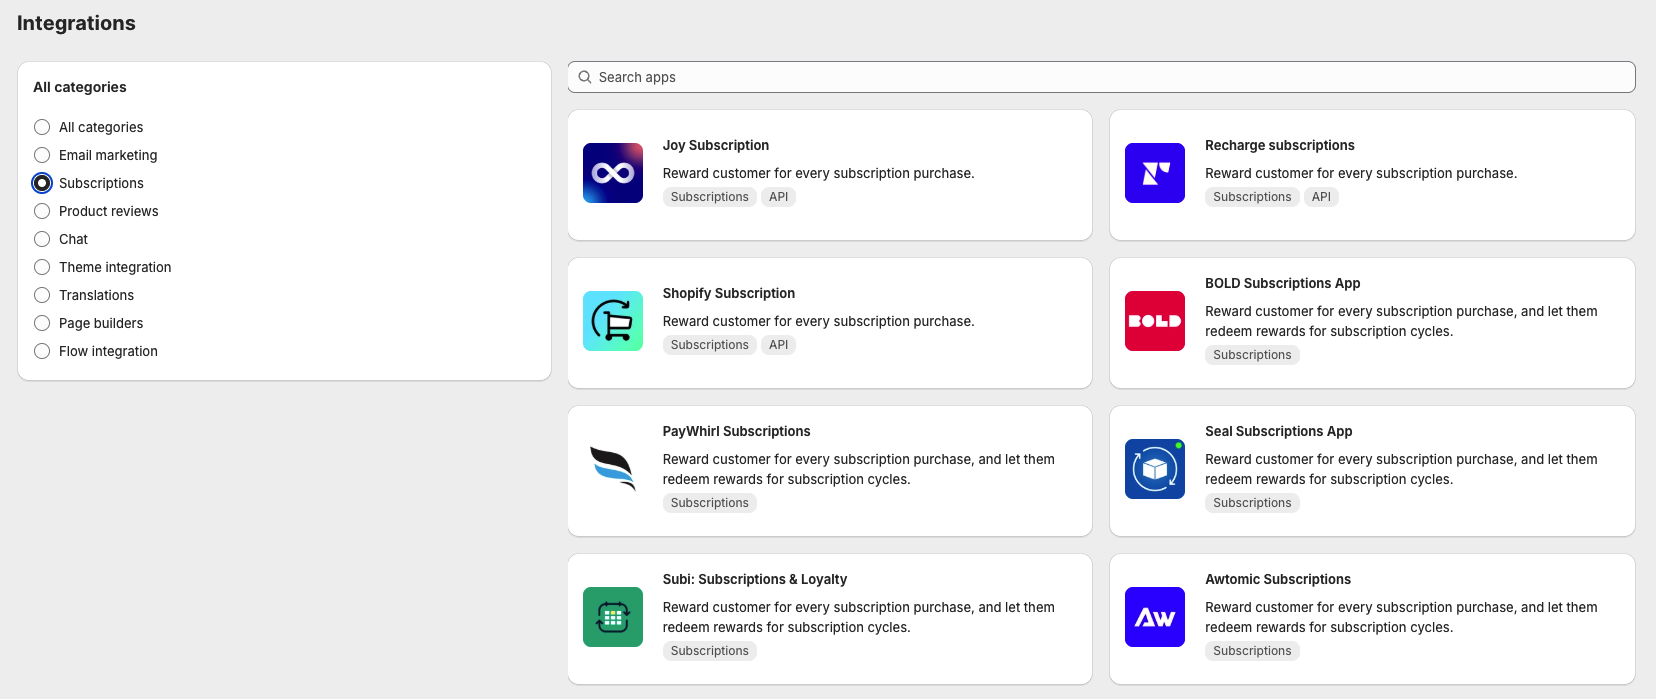Image resolution: width=1656 pixels, height=699 pixels.
Task: Choose the Email marketing category filter
Action: tap(42, 155)
